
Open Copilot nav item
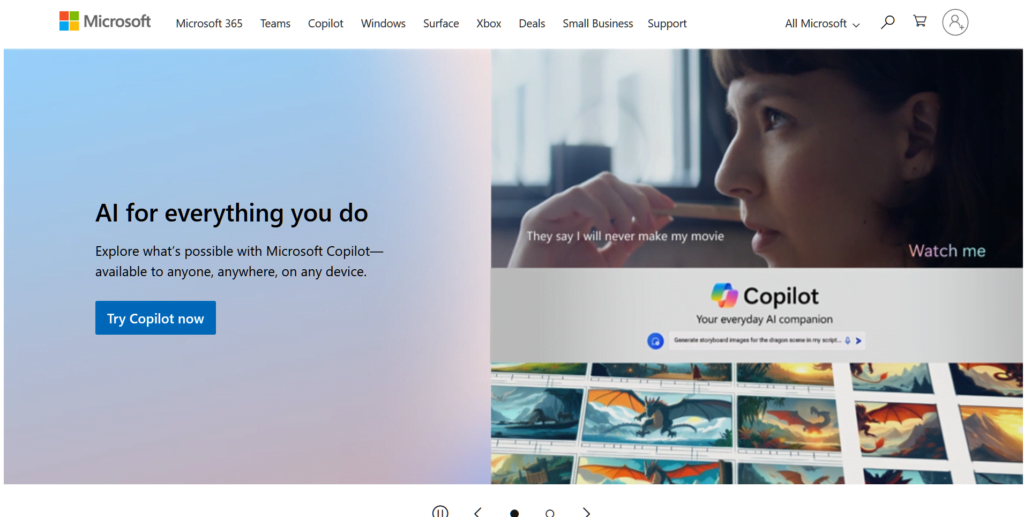coord(325,24)
